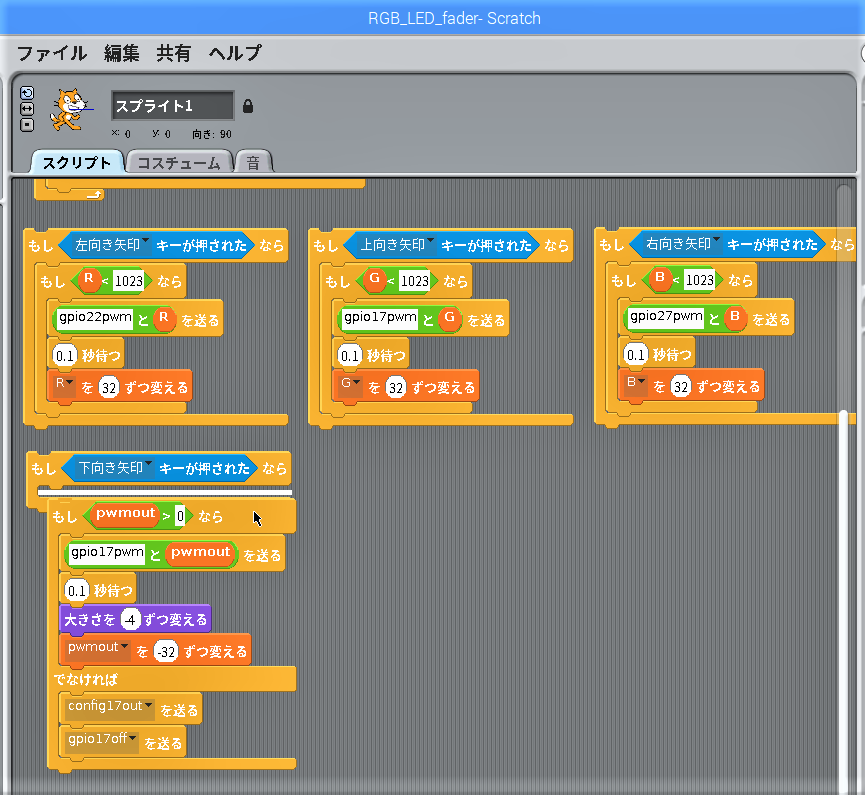
Task: Click the sprite name field スプライト1
Action: 172,106
